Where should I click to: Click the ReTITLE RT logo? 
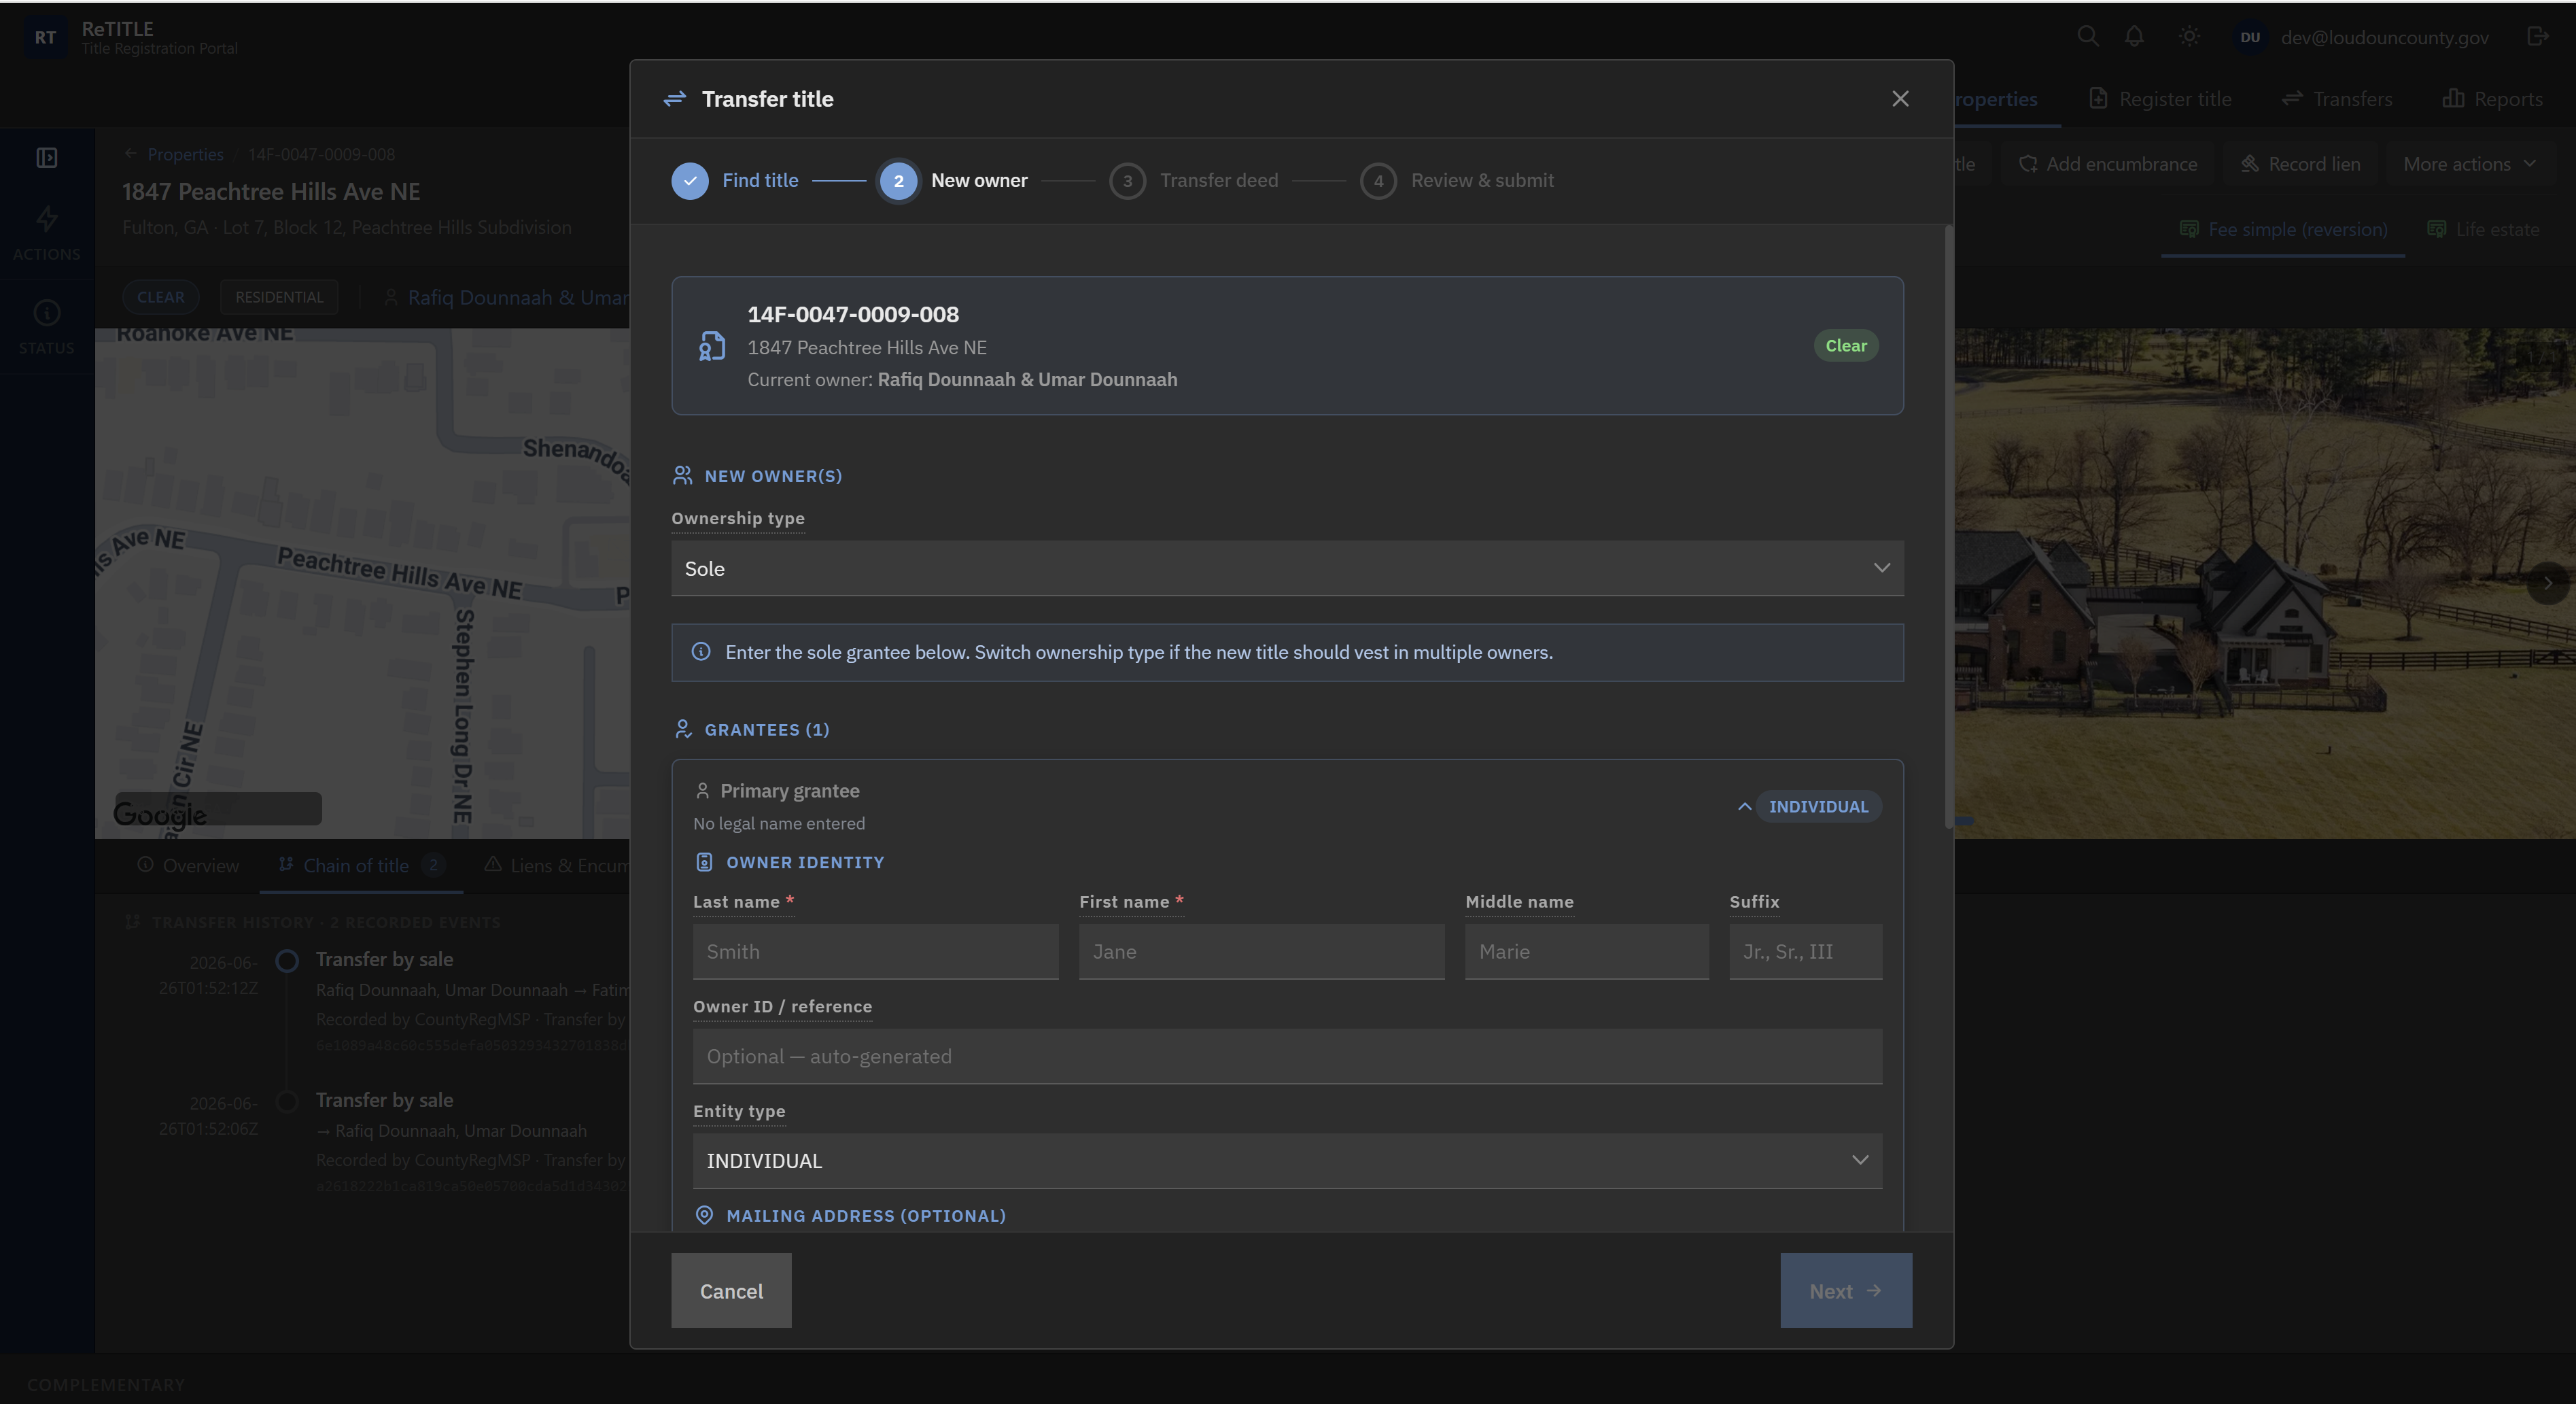tap(45, 37)
